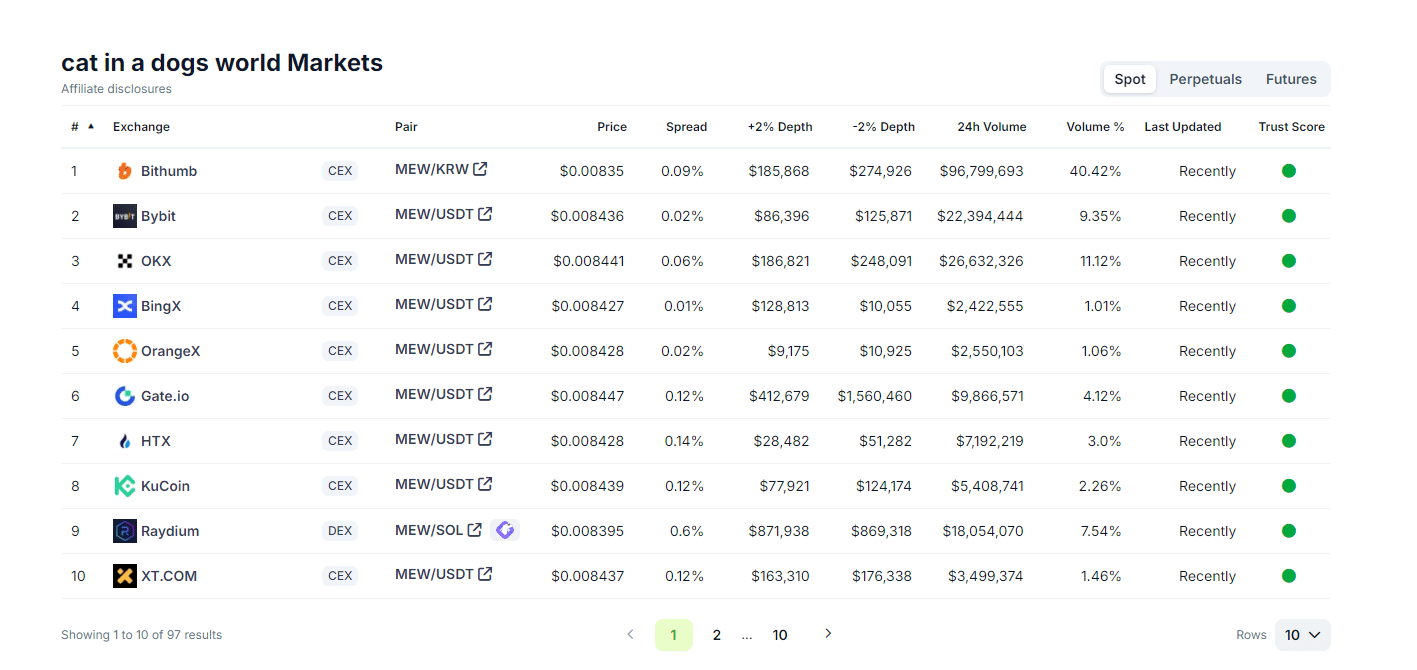Switch to the Futures tab
This screenshot has width=1417, height=670.
tap(1291, 79)
